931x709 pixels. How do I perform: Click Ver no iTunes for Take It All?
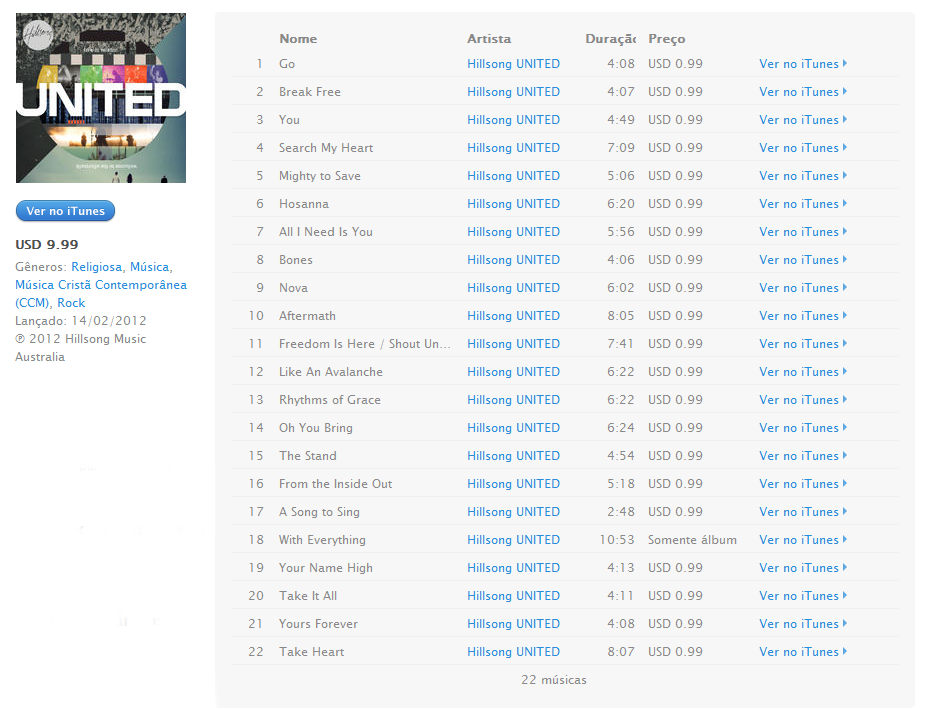click(803, 596)
